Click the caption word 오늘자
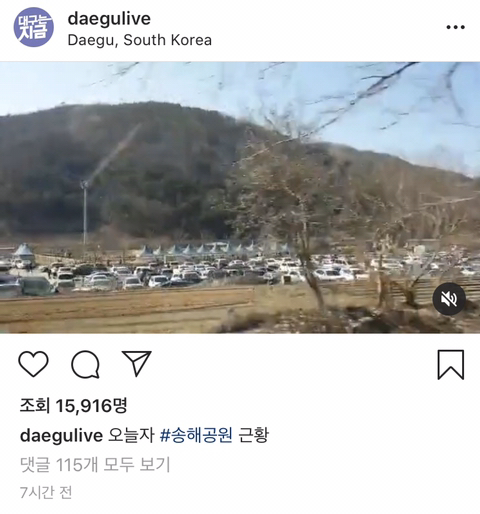The height and width of the screenshot is (514, 480). [x=131, y=435]
